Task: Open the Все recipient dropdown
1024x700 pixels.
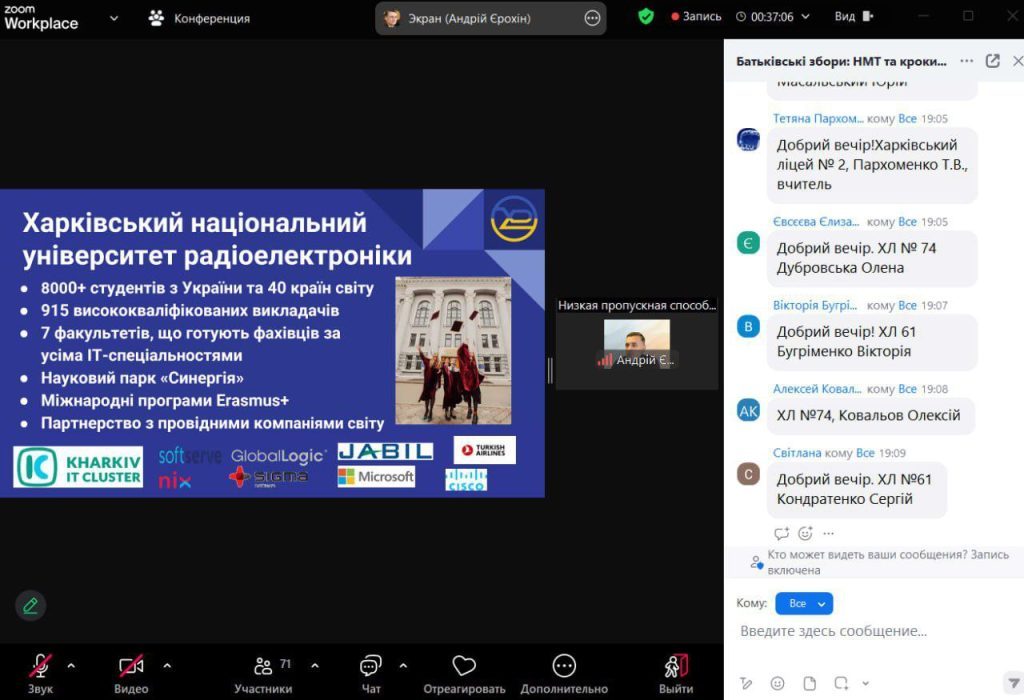Action: (x=804, y=604)
